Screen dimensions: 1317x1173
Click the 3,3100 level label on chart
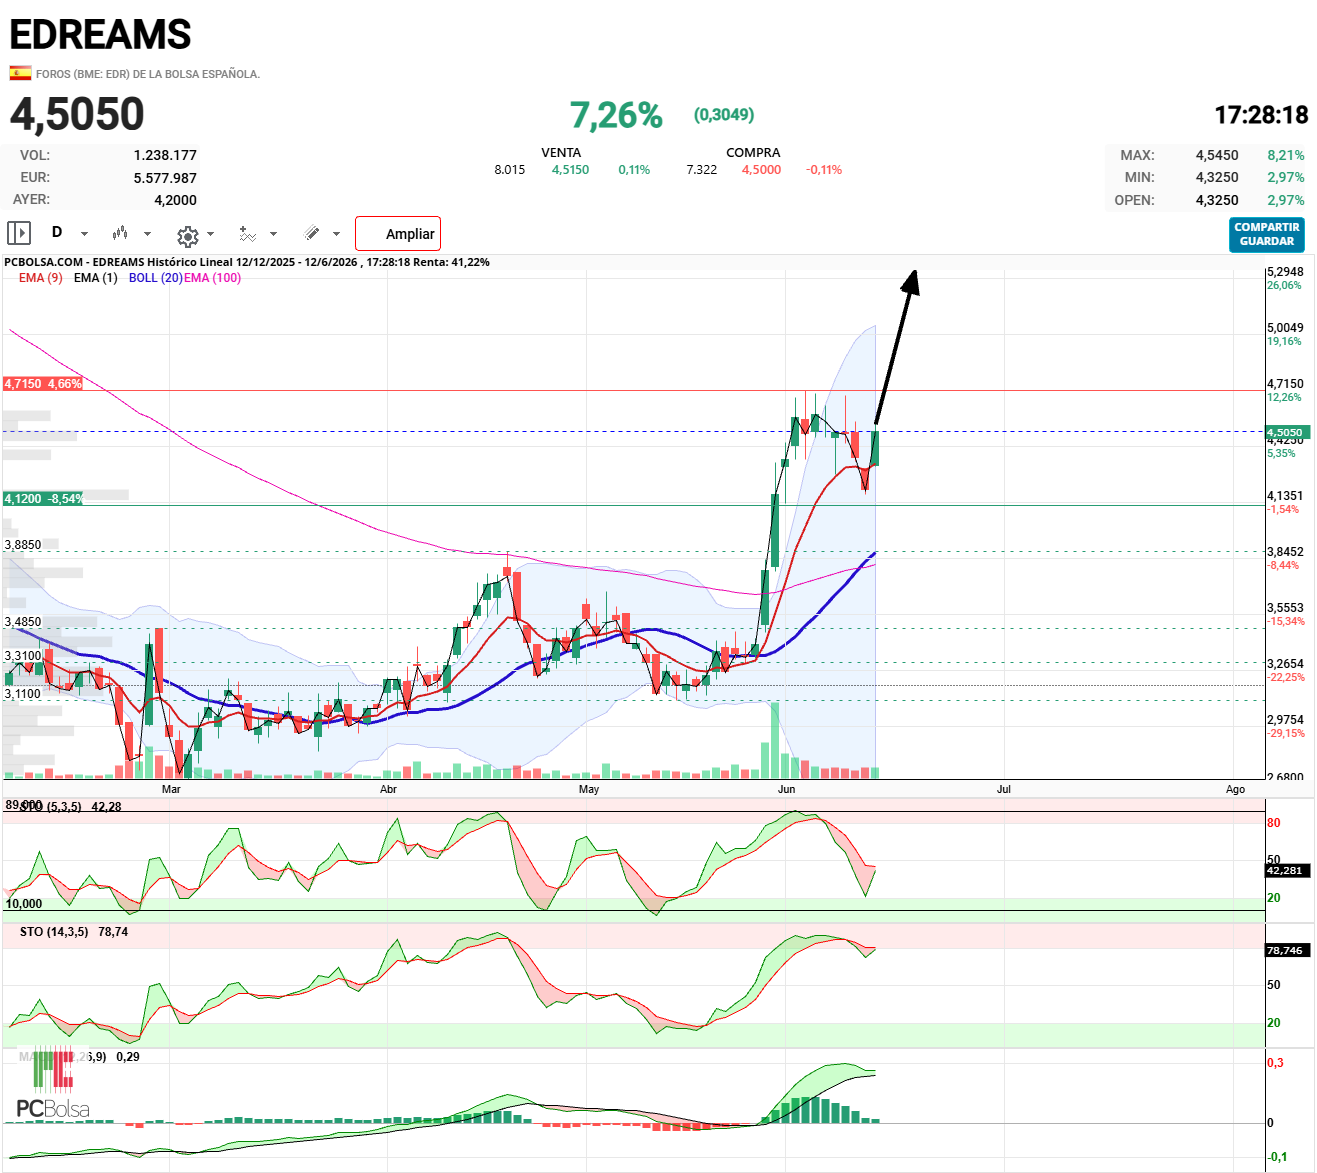click(x=23, y=656)
